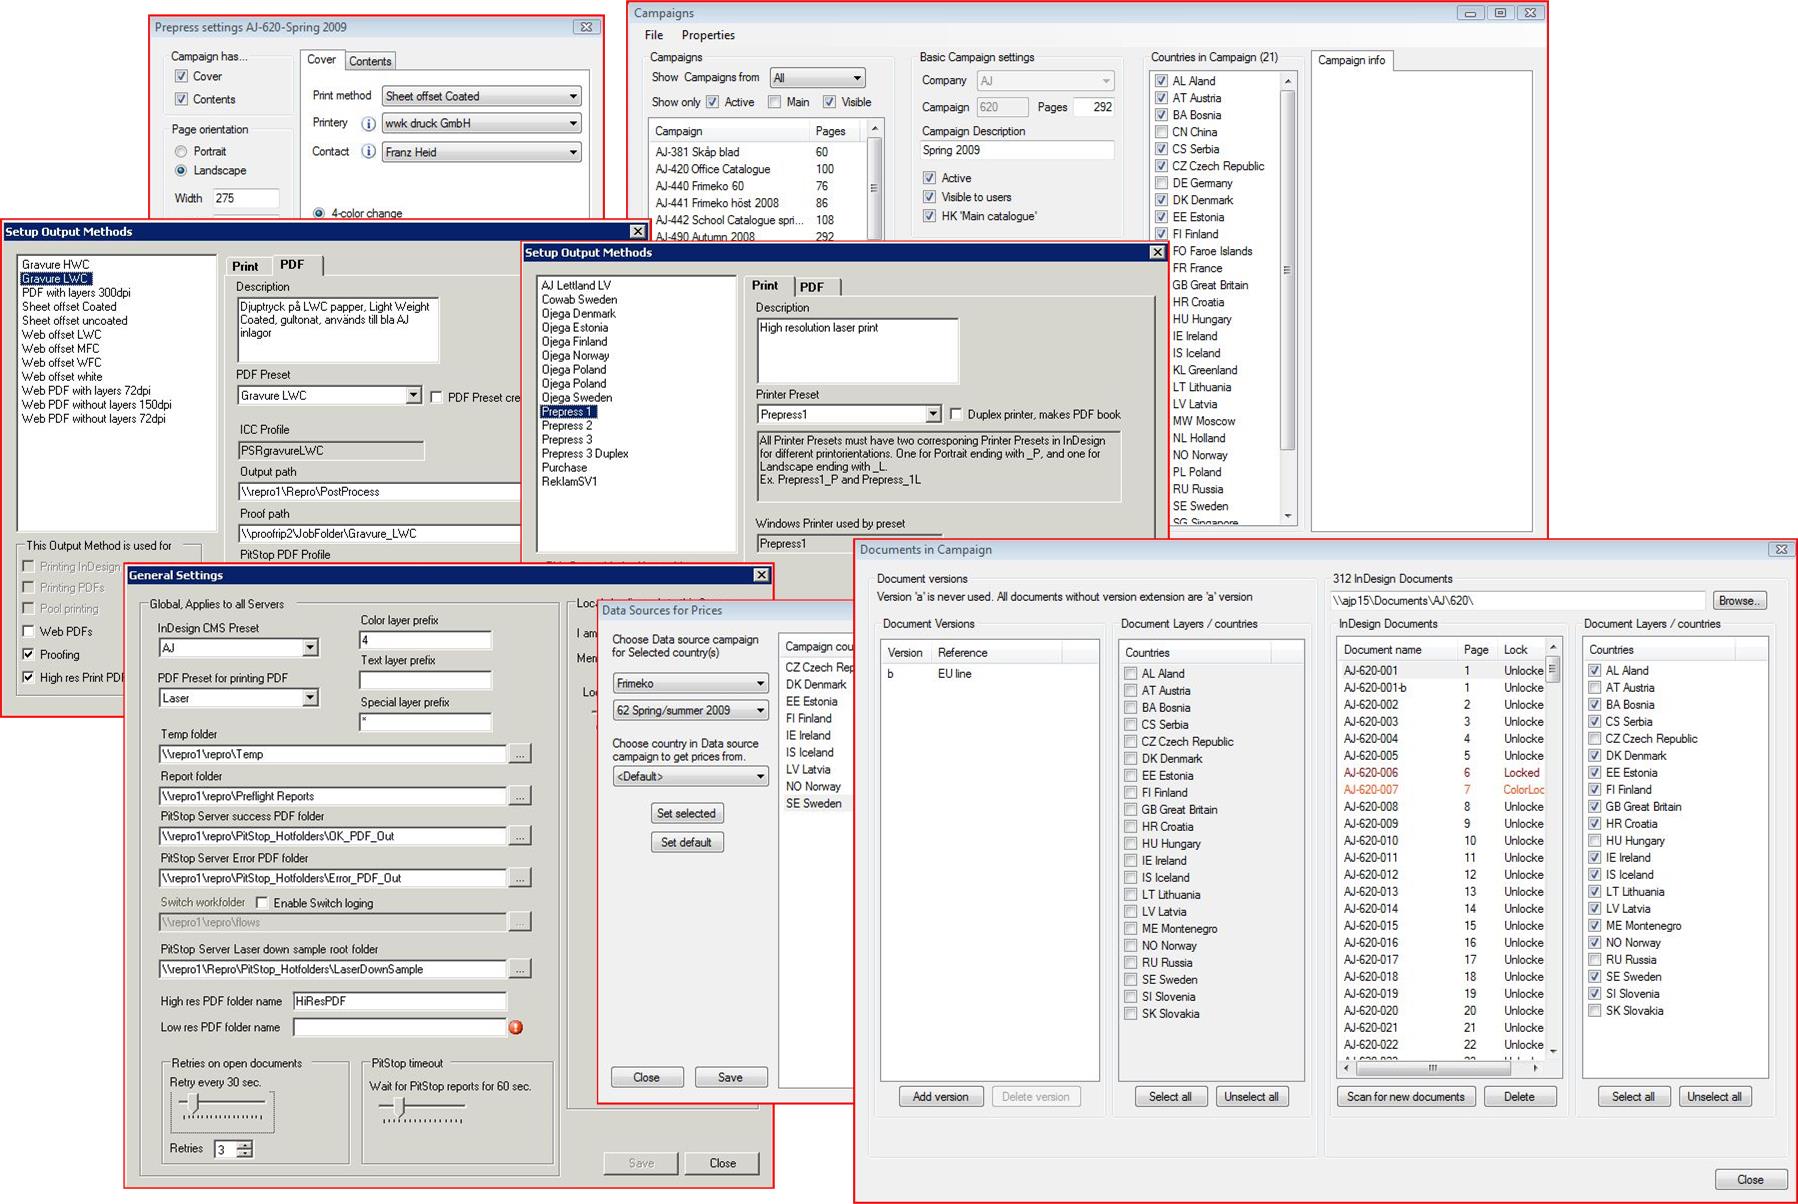Click the info icon beside Contact
The width and height of the screenshot is (1798, 1204).
coord(368,152)
